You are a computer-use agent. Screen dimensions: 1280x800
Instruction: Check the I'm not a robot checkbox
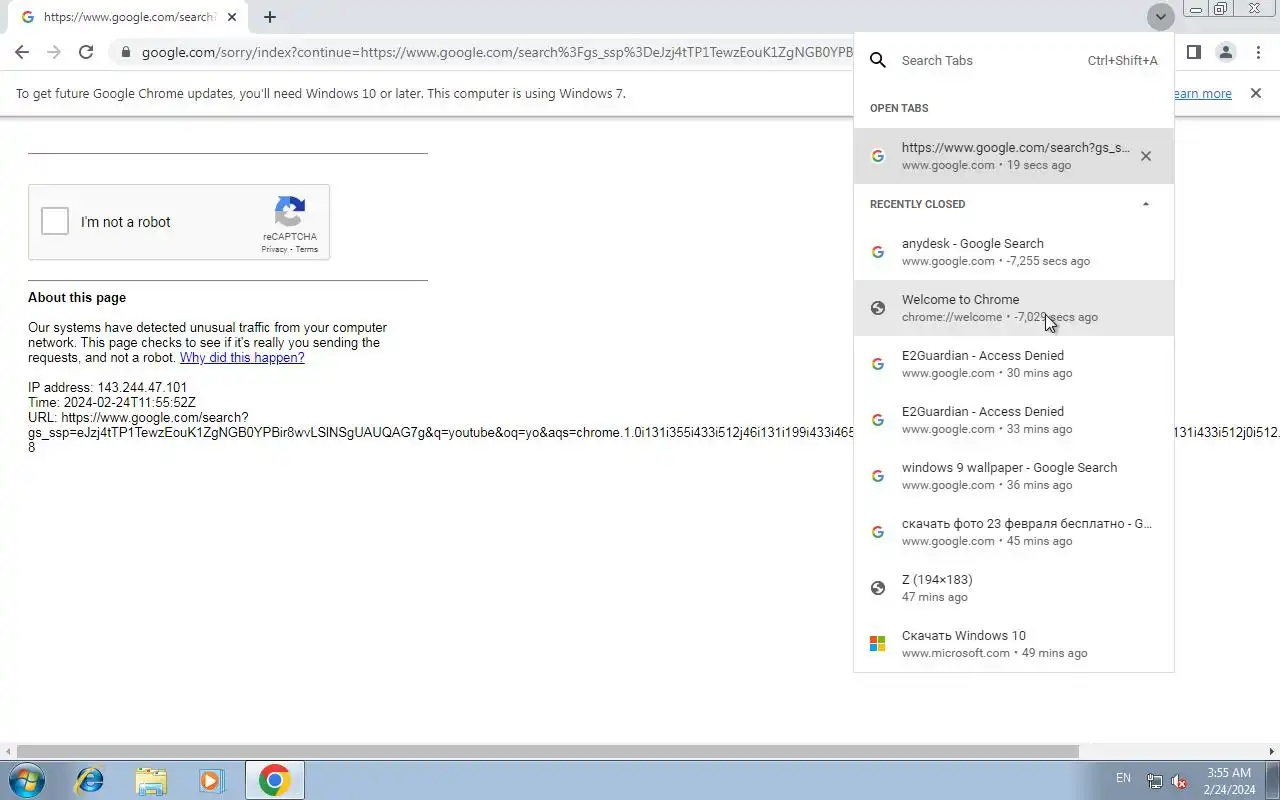[x=55, y=221]
